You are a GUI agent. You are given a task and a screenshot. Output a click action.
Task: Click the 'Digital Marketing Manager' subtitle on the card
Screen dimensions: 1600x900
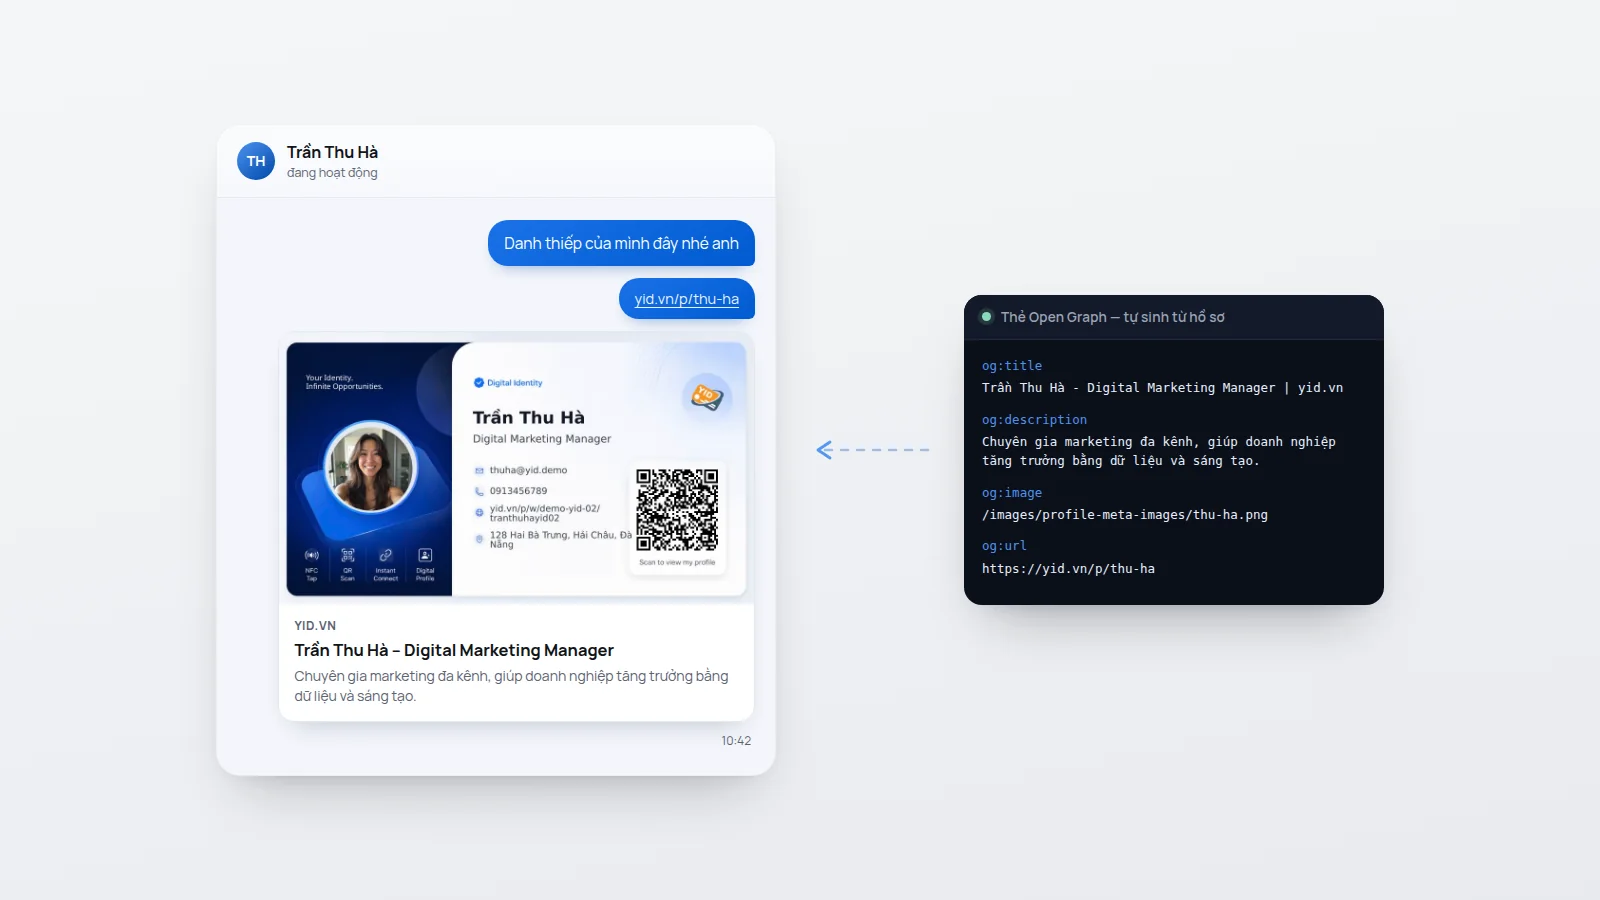pos(542,439)
